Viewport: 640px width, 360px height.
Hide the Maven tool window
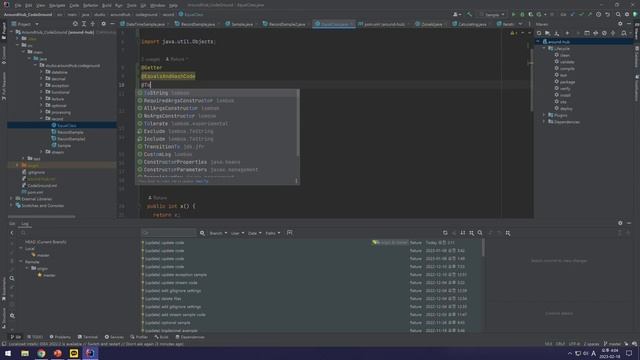629,24
